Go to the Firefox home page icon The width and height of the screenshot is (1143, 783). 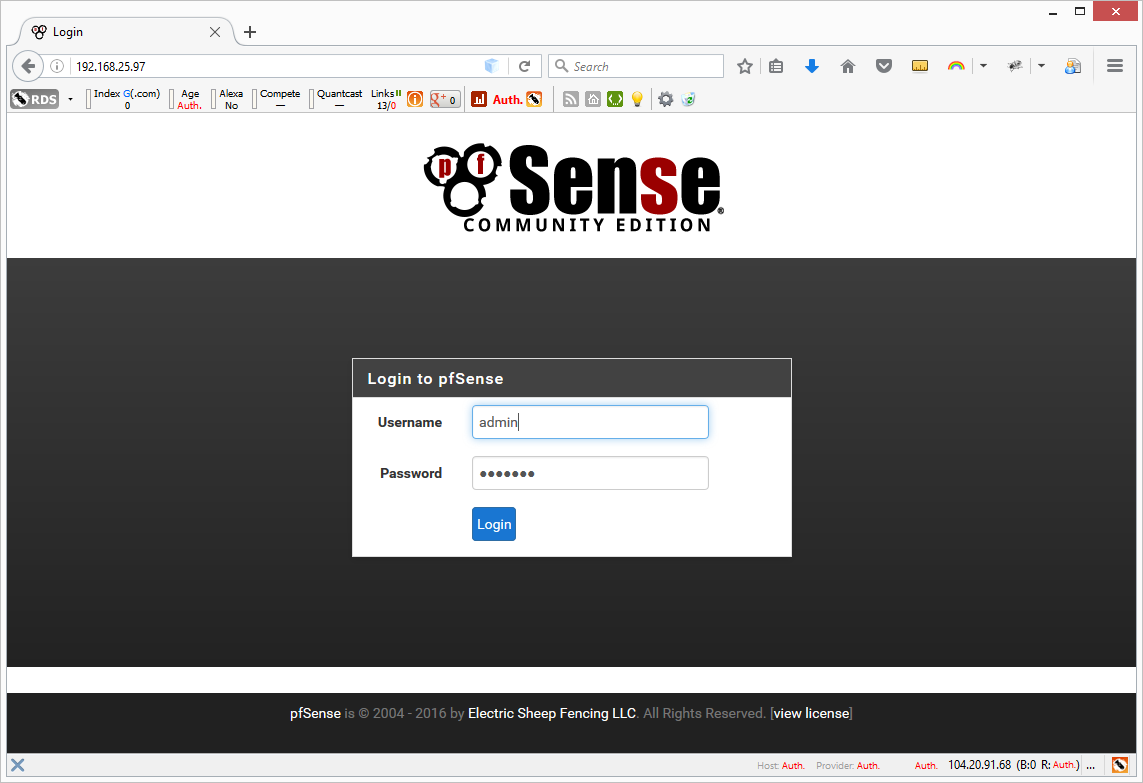click(848, 66)
